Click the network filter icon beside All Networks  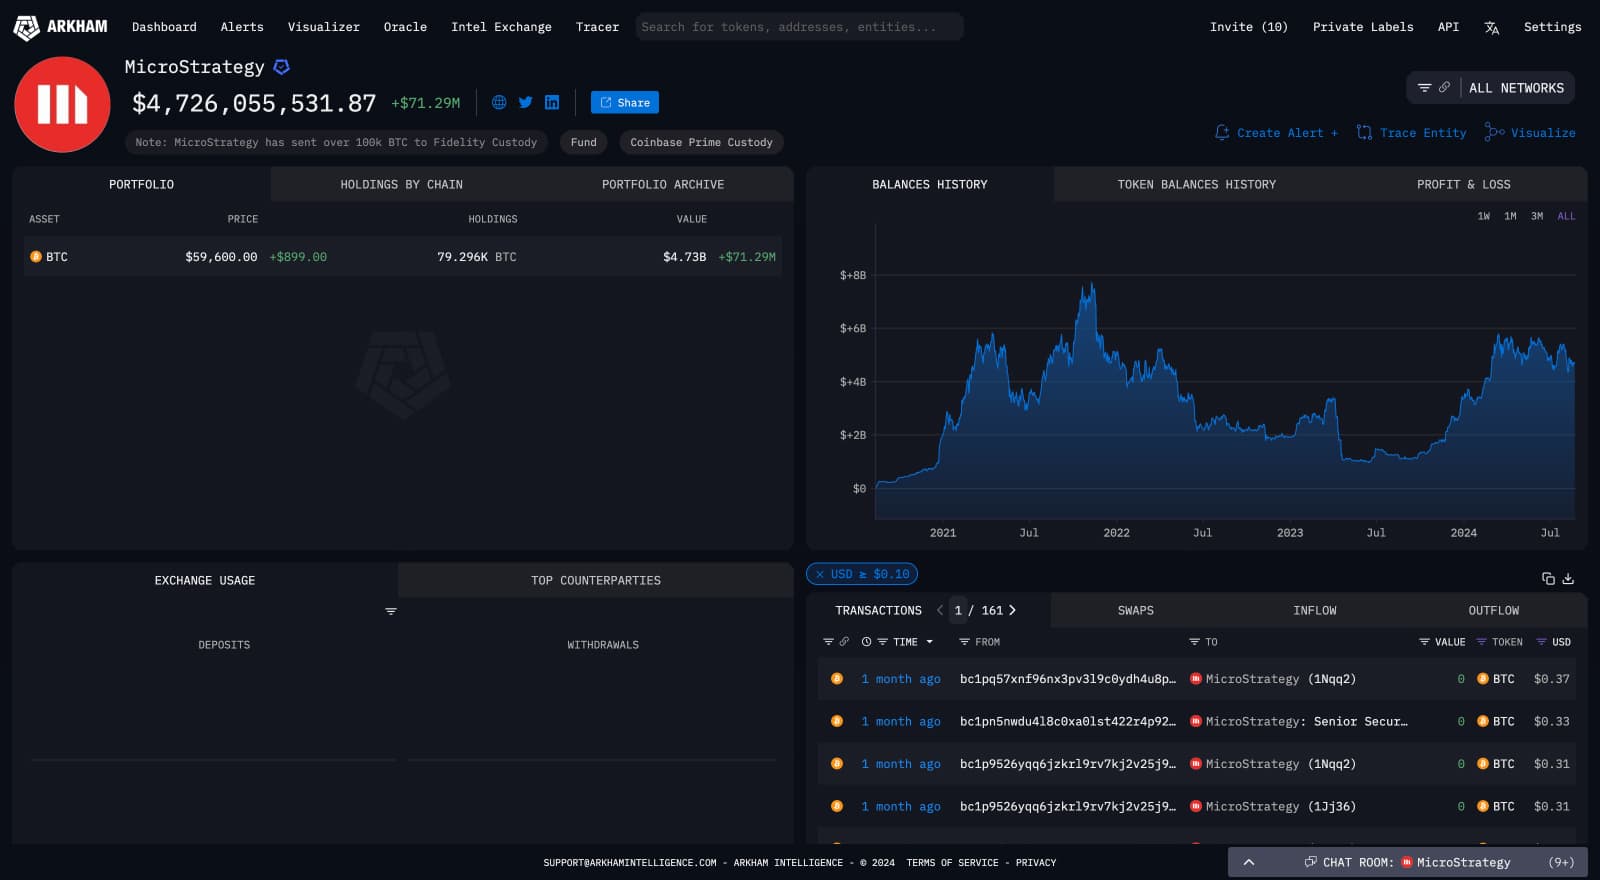click(1424, 88)
